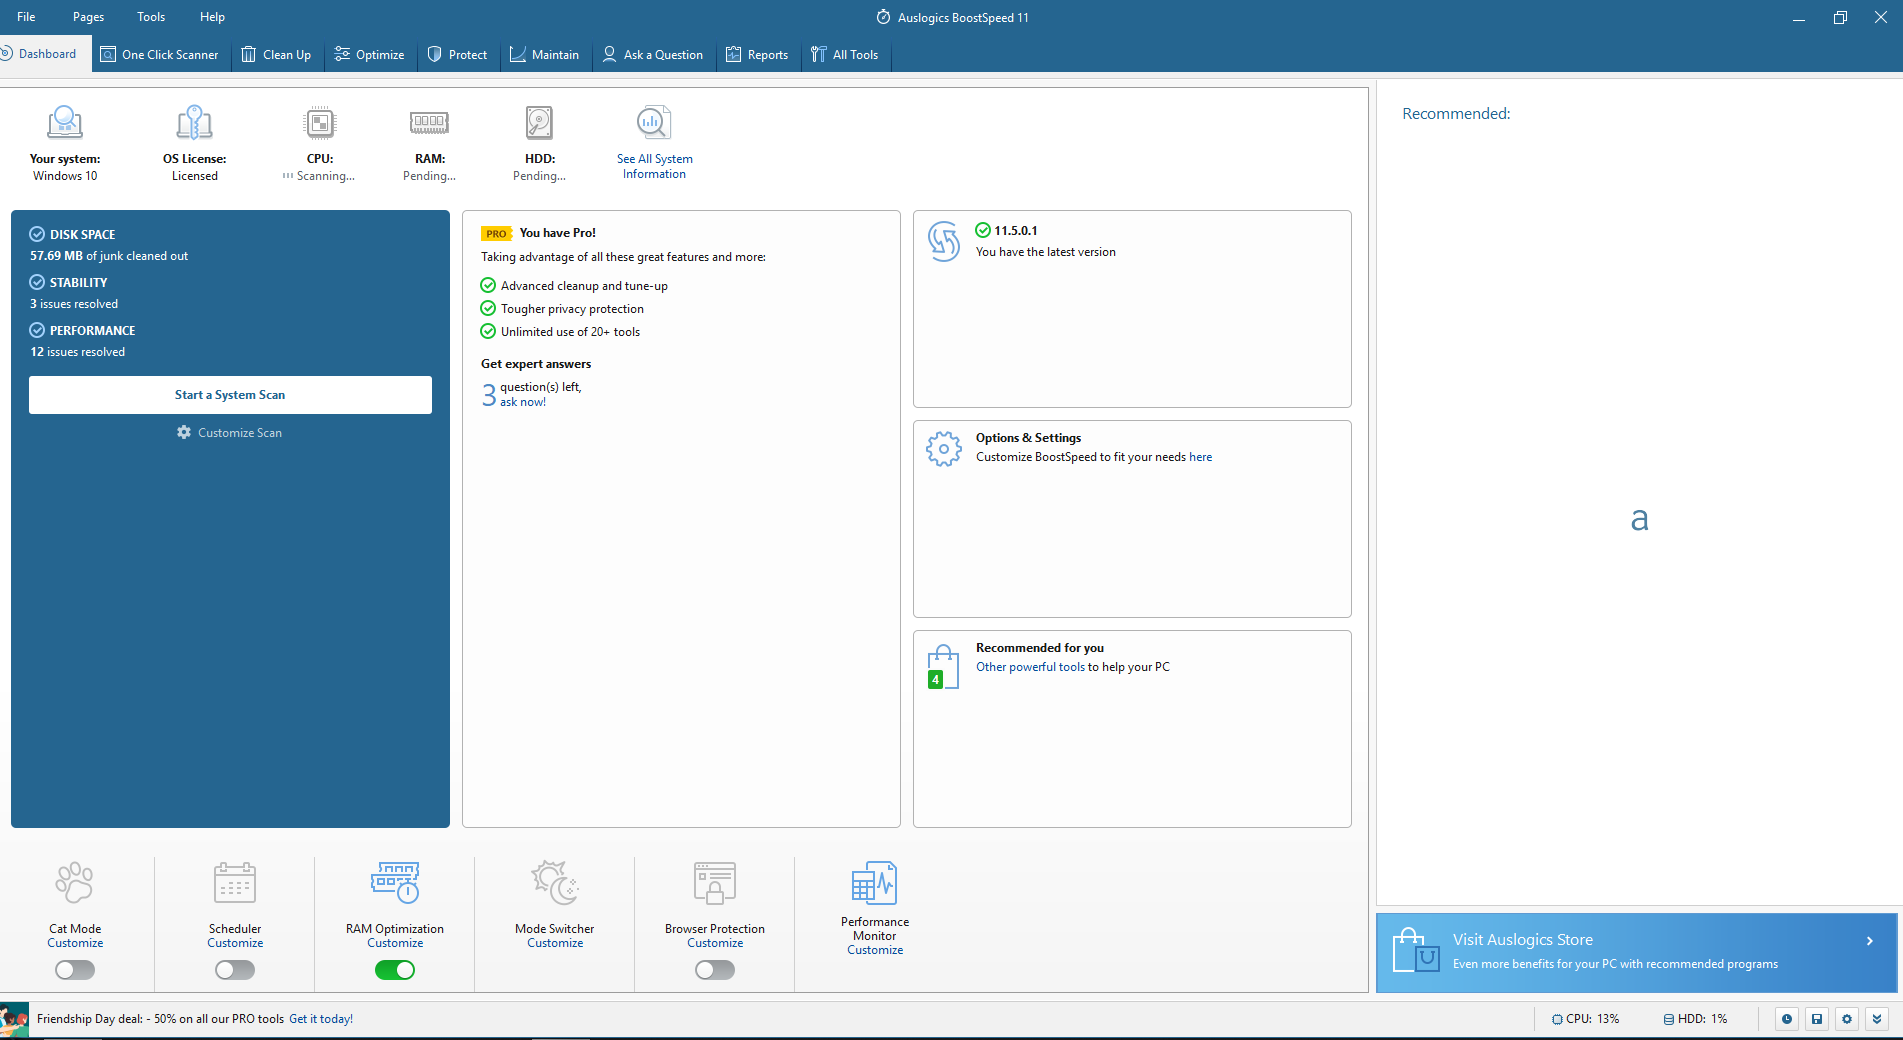Screen dimensions: 1903x1040
Task: Open the Pages menu
Action: click(x=88, y=17)
